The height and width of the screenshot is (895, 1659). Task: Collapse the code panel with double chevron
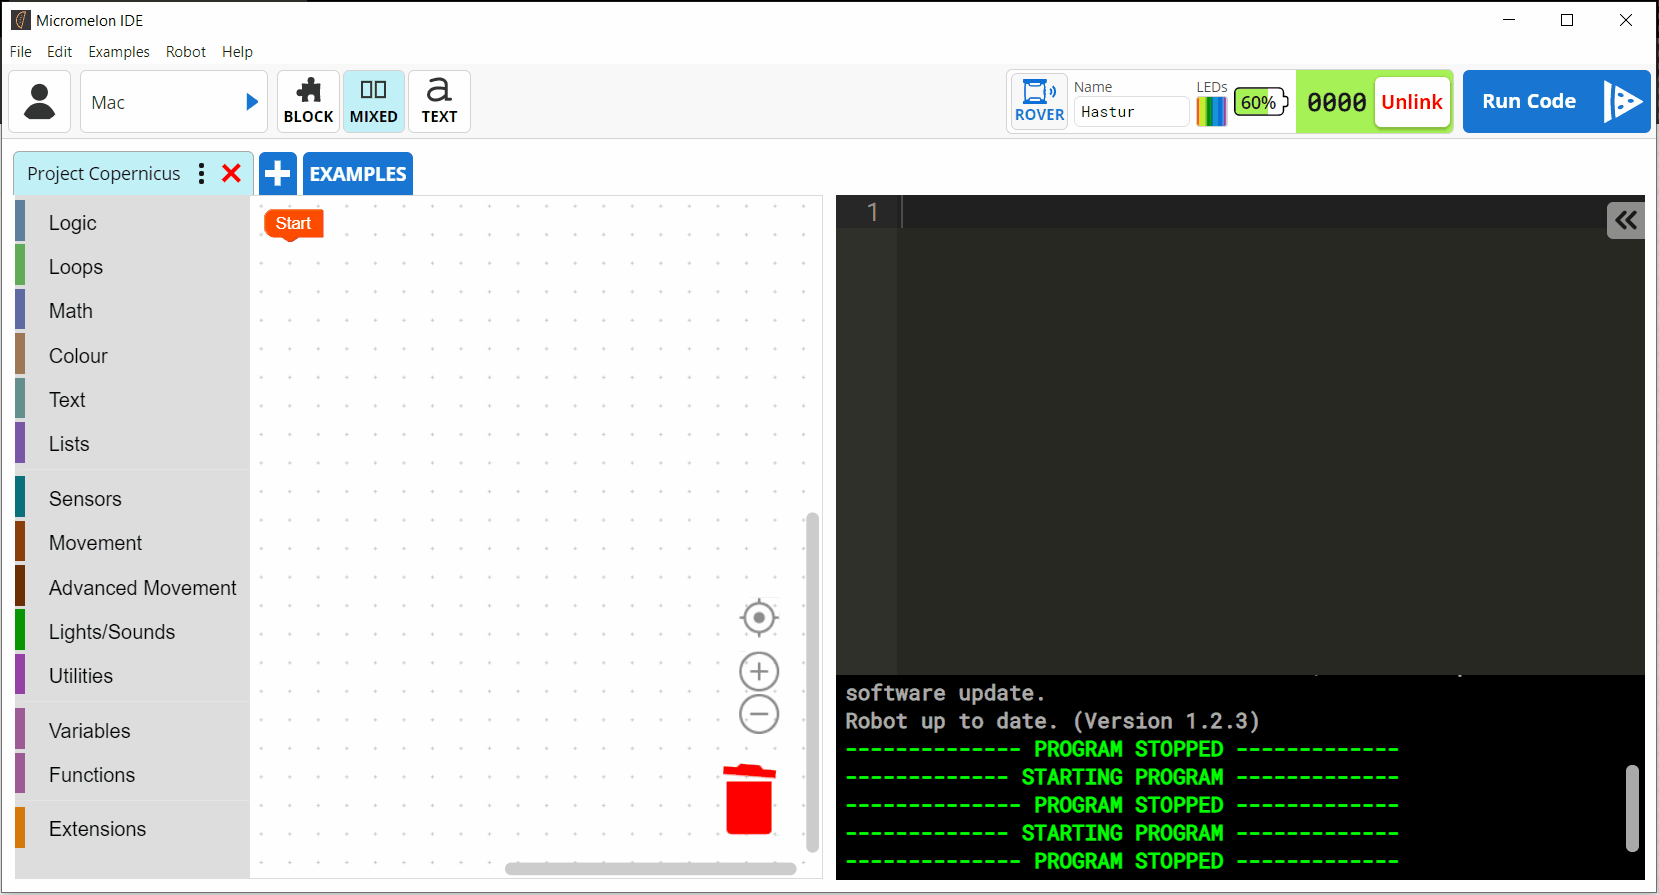tap(1625, 221)
